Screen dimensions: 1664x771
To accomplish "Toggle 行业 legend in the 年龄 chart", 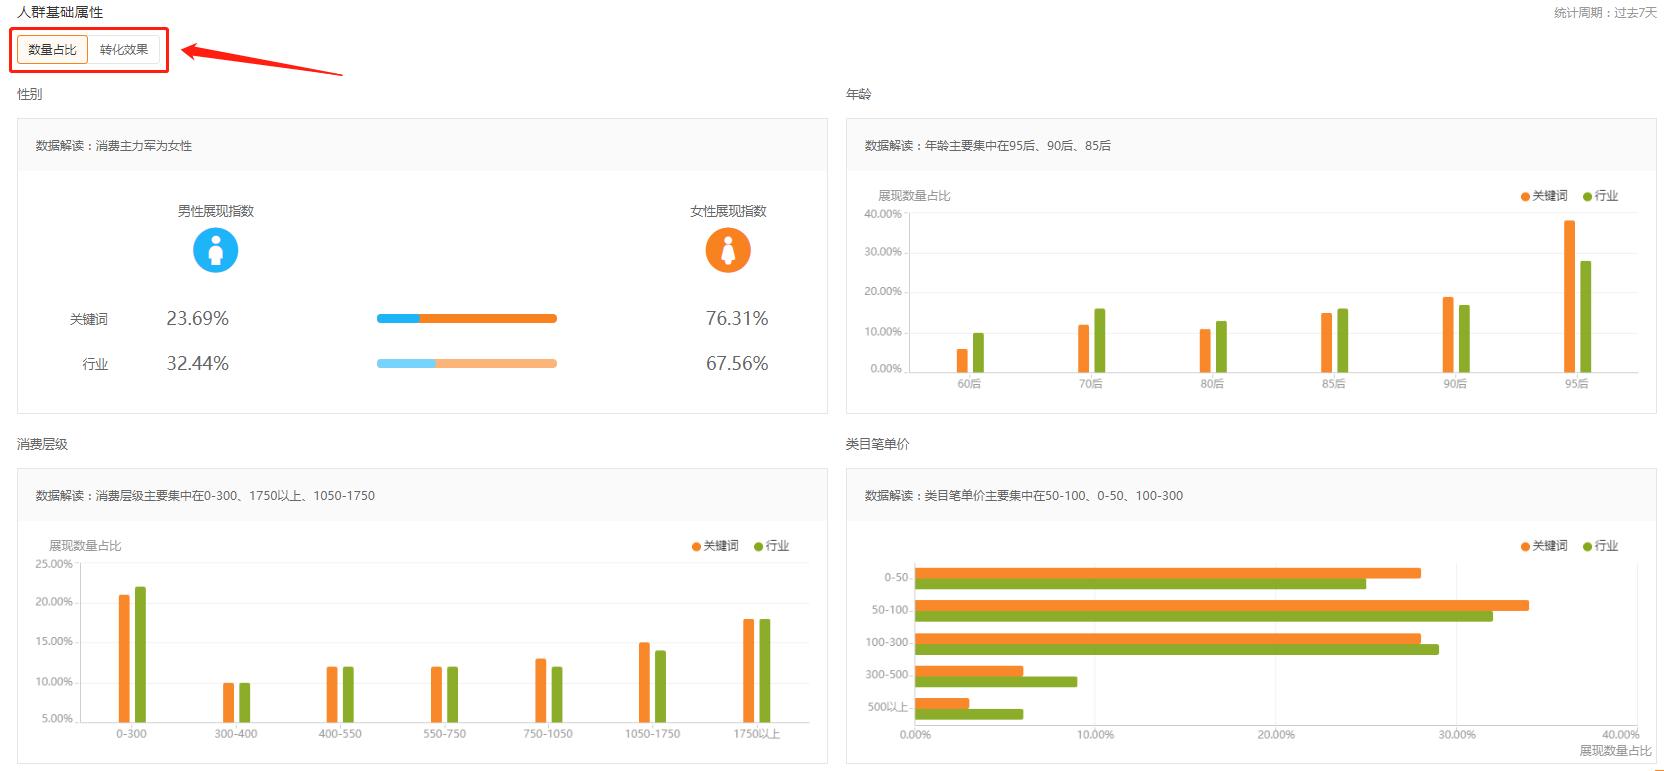I will [1601, 196].
